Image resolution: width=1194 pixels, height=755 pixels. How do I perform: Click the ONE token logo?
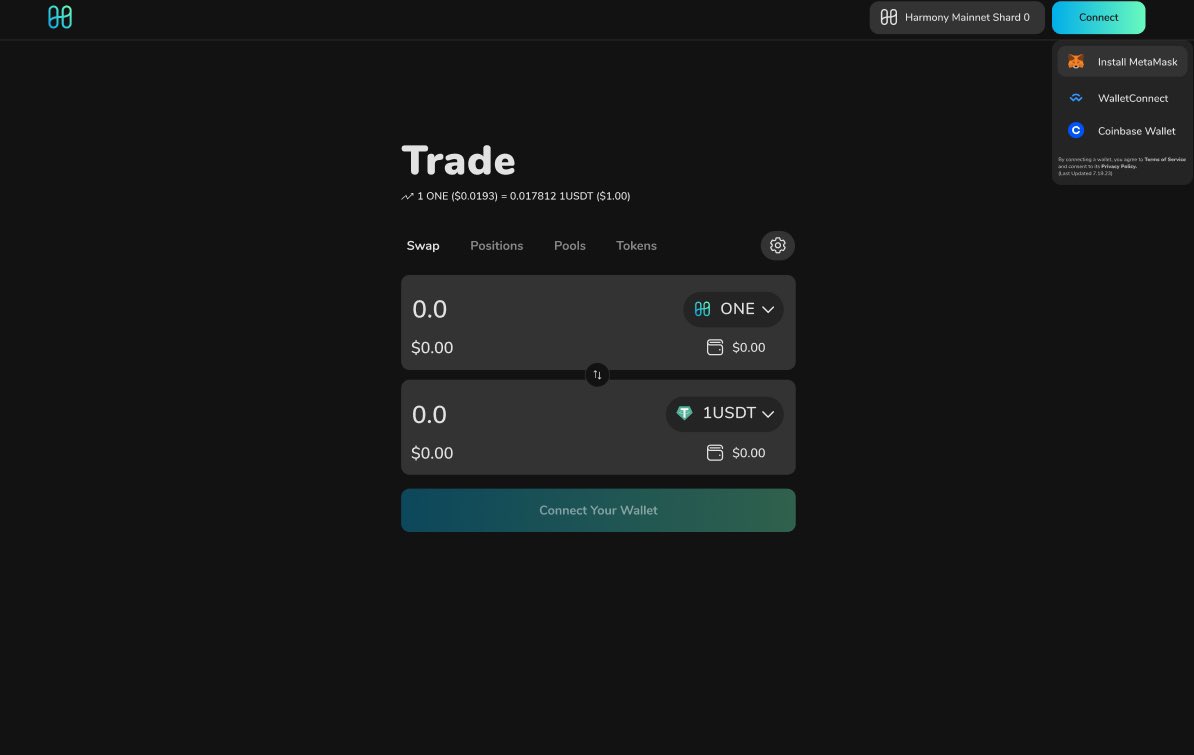pos(702,309)
